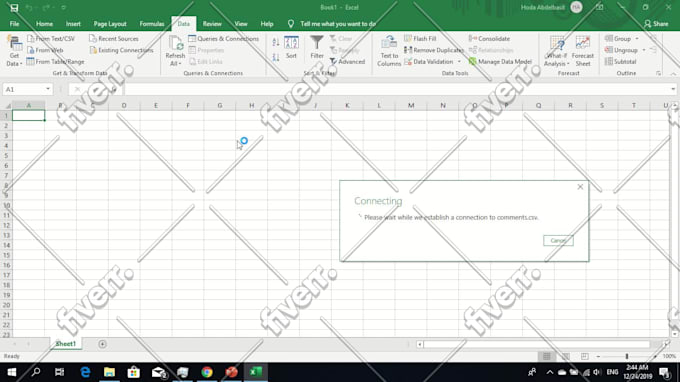The height and width of the screenshot is (382, 680).
Task: Sort ascending with the A to Z icon
Action: [x=276, y=42]
